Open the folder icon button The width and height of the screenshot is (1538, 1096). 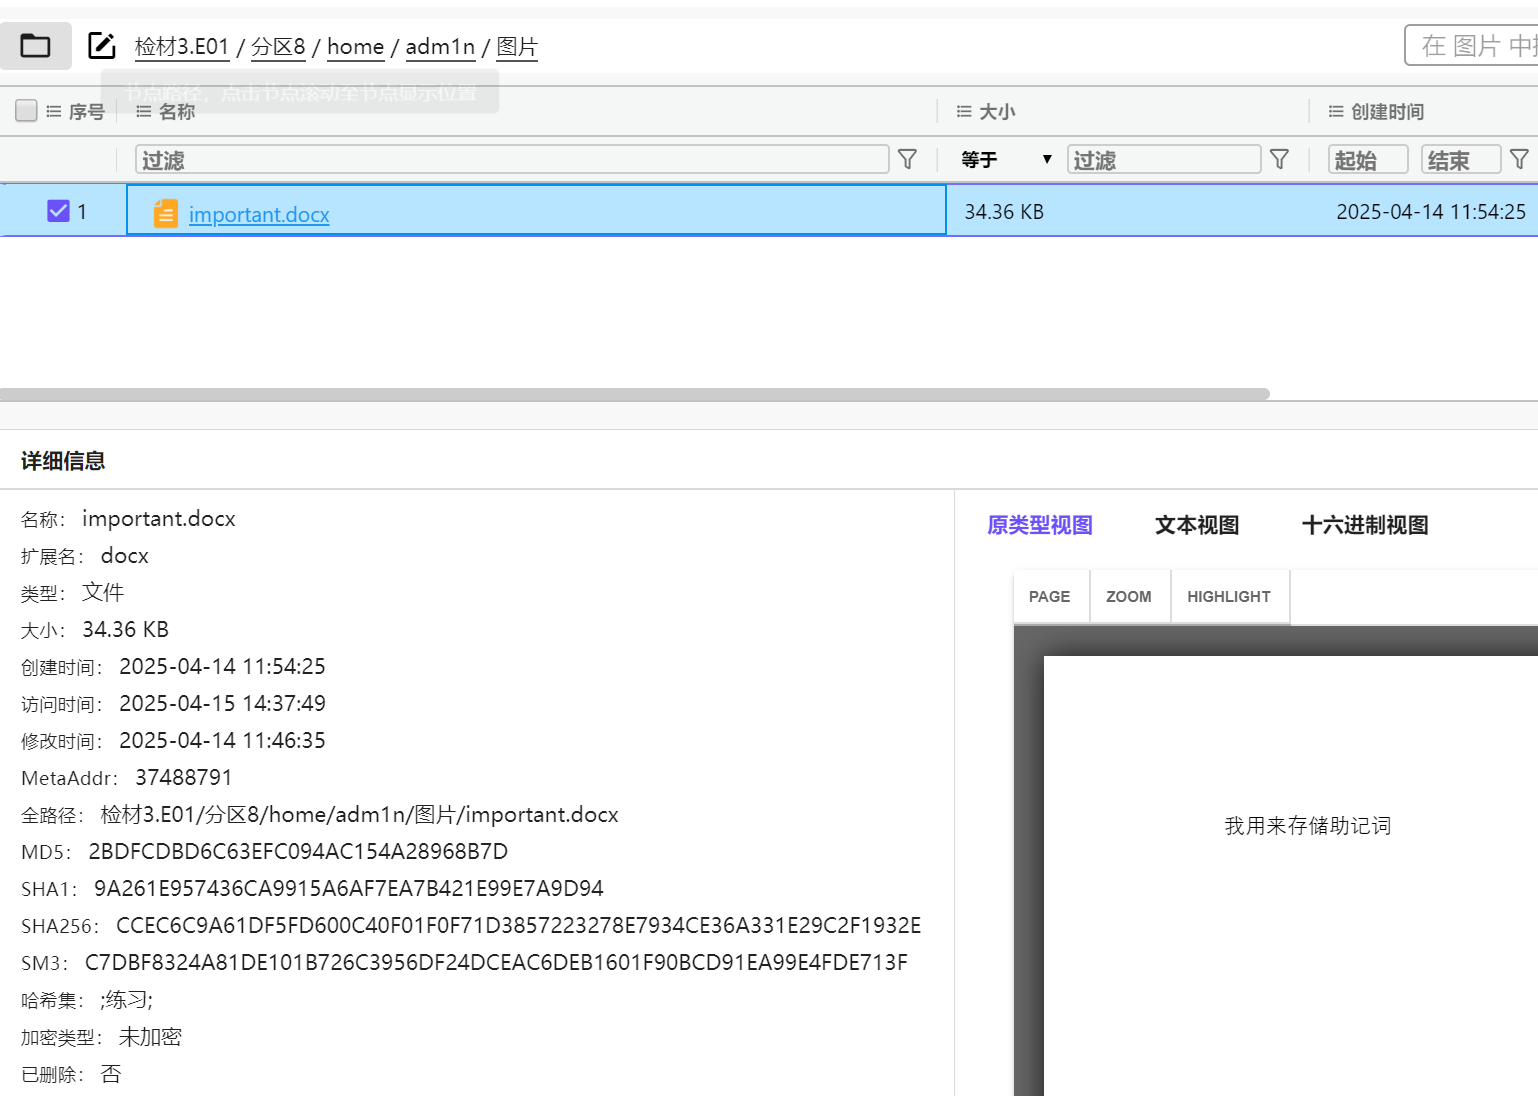(x=35, y=46)
